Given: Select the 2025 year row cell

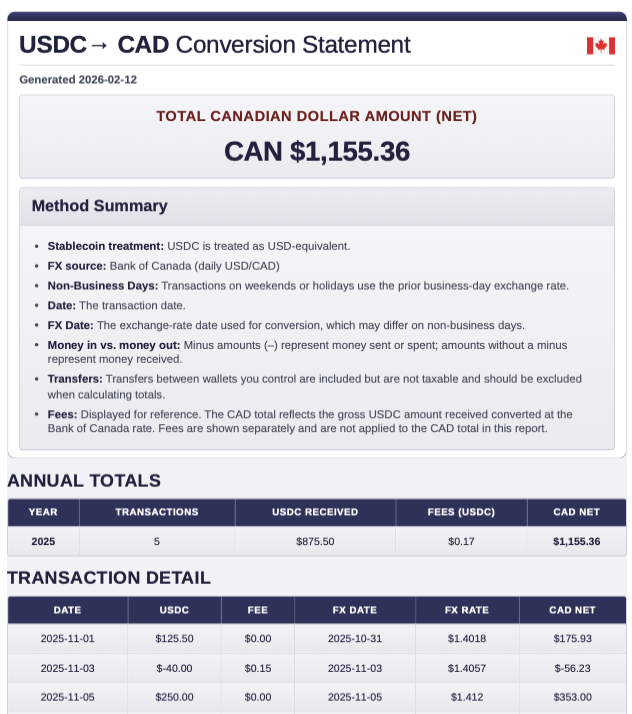Looking at the screenshot, I should coord(43,541).
